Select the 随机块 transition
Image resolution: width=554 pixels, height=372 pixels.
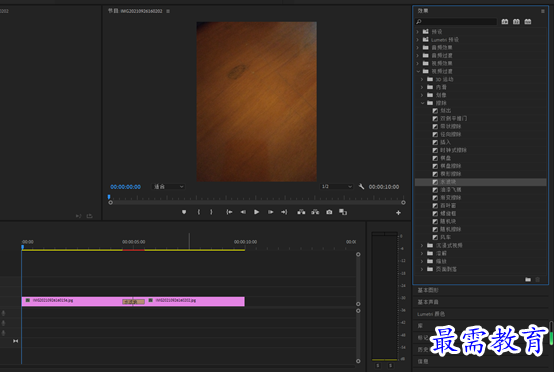click(448, 222)
